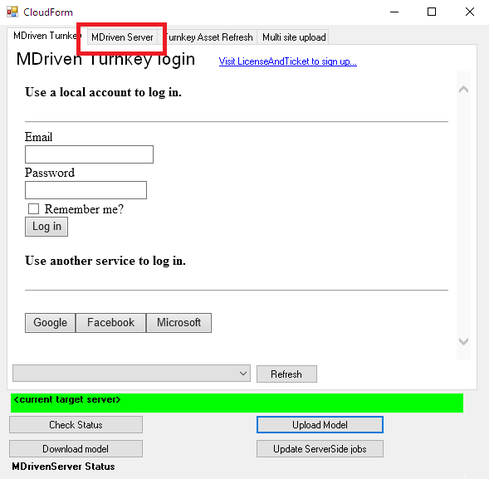Screen dimensions: 489x479
Task: Click Upload Model button
Action: click(x=320, y=425)
